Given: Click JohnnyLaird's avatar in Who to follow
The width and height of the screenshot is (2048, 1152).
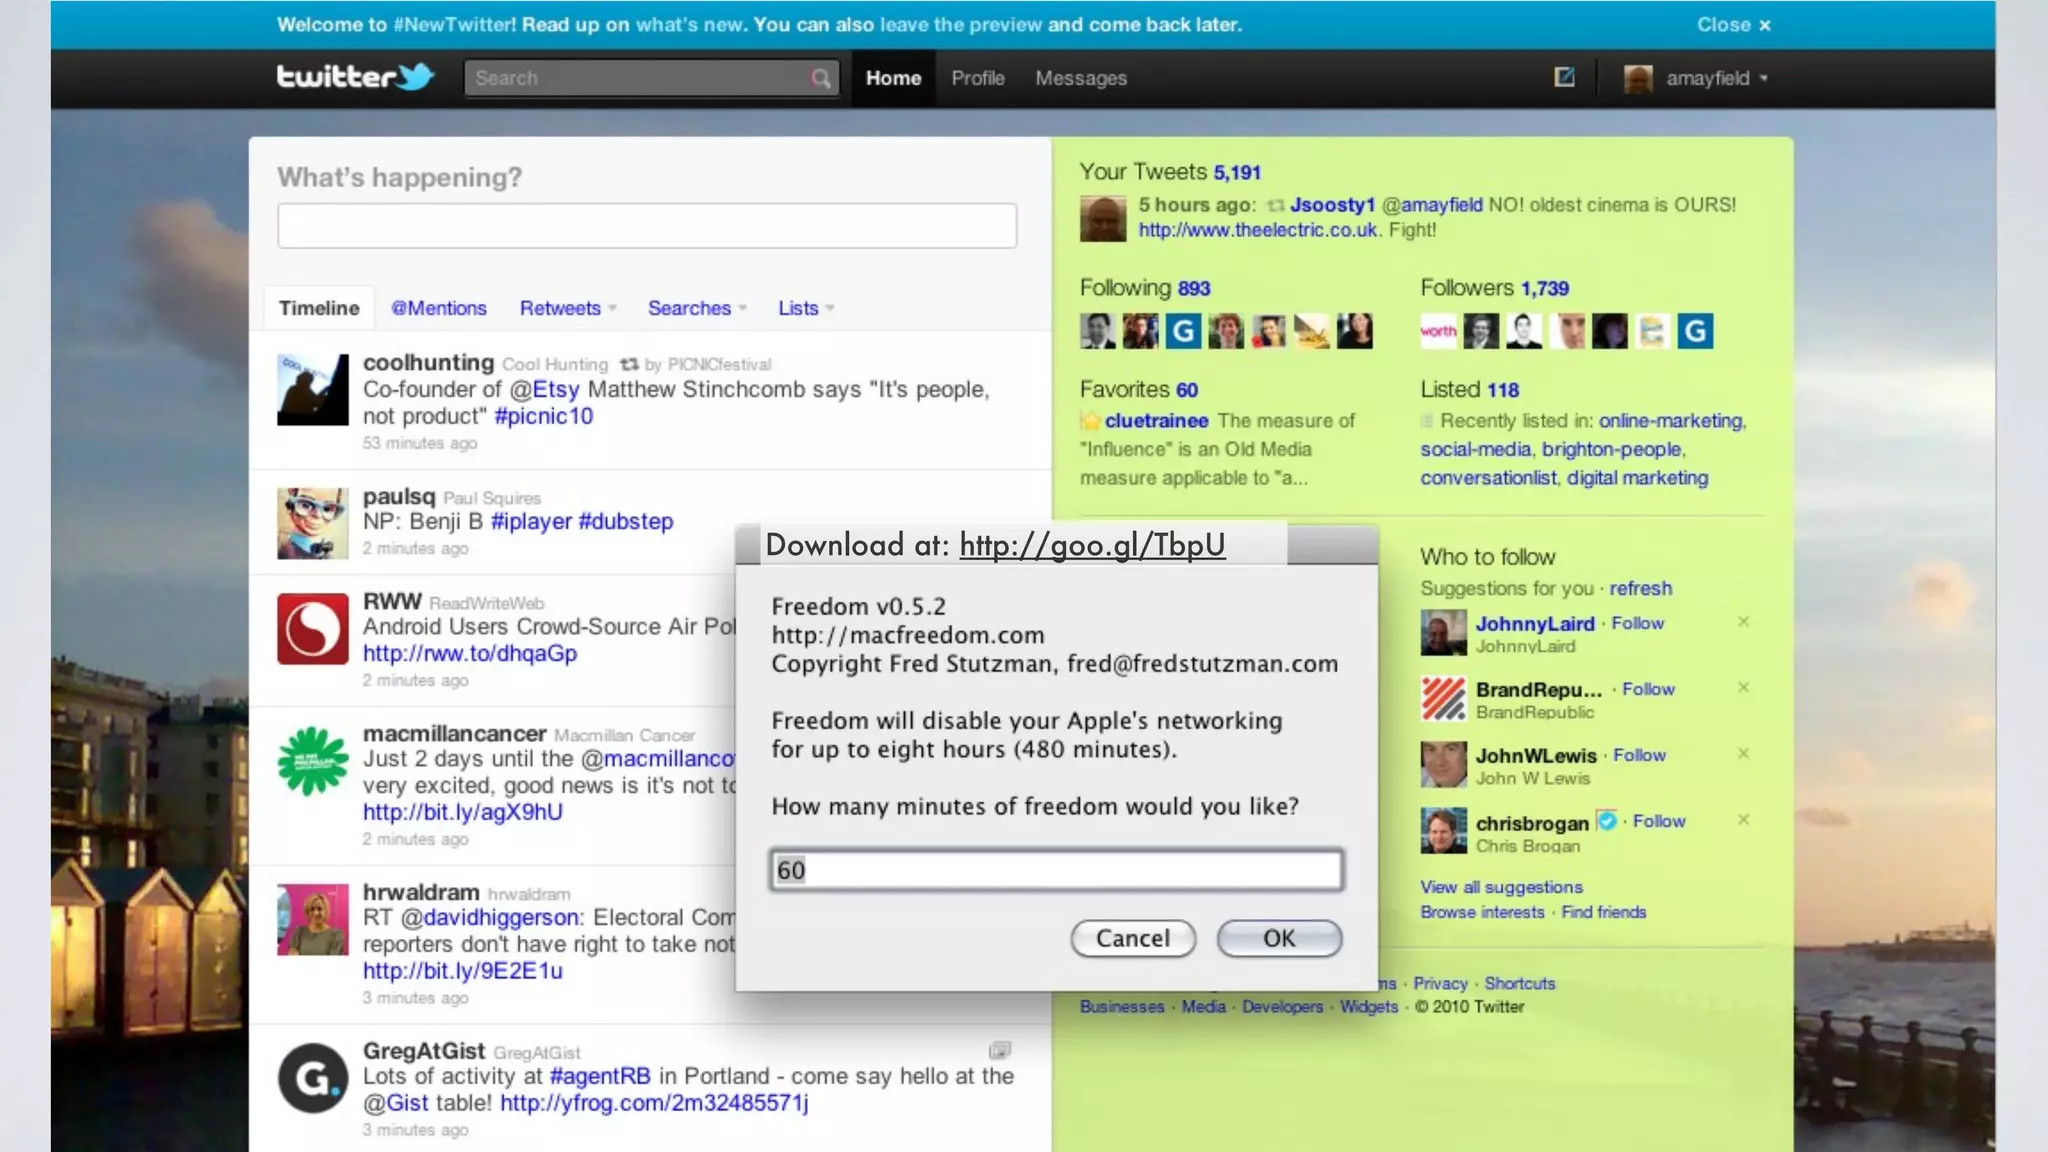Looking at the screenshot, I should (1443, 633).
